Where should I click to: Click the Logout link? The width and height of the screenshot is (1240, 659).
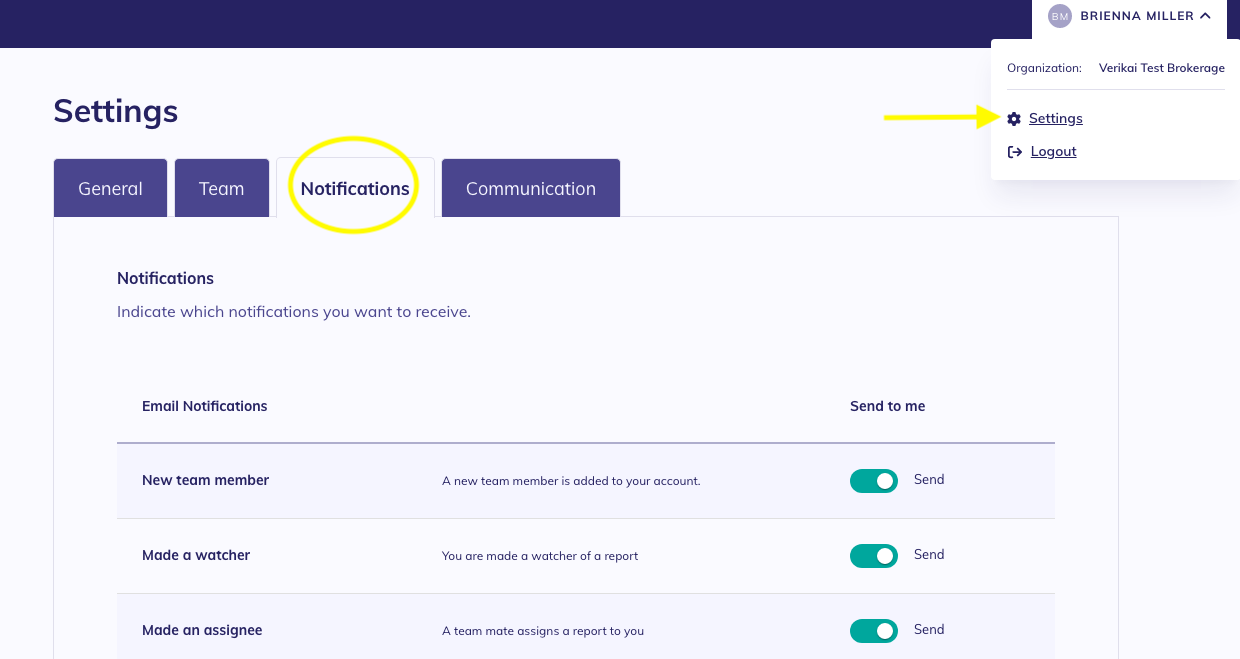point(1053,152)
